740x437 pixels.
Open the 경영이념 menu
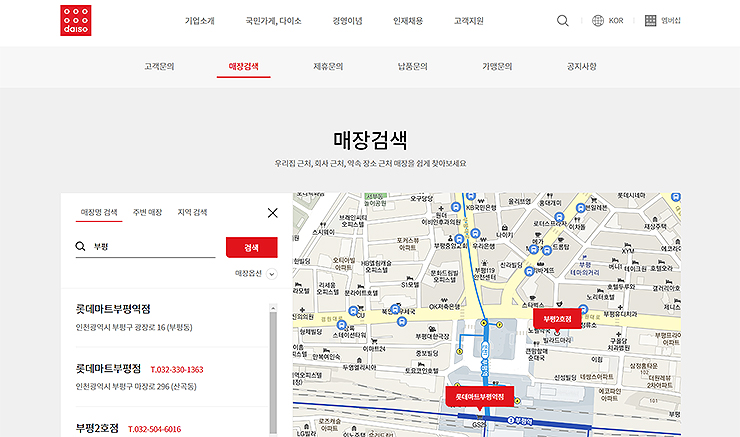point(347,21)
